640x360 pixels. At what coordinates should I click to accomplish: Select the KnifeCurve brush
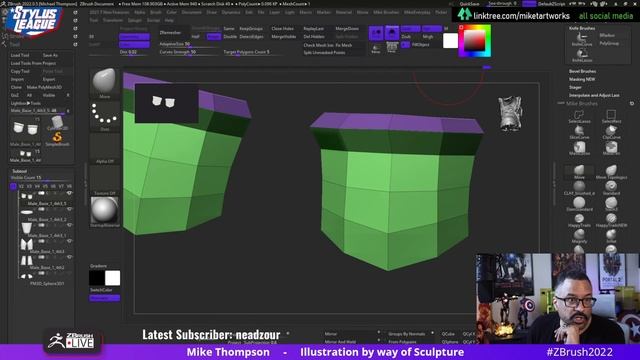point(582,39)
